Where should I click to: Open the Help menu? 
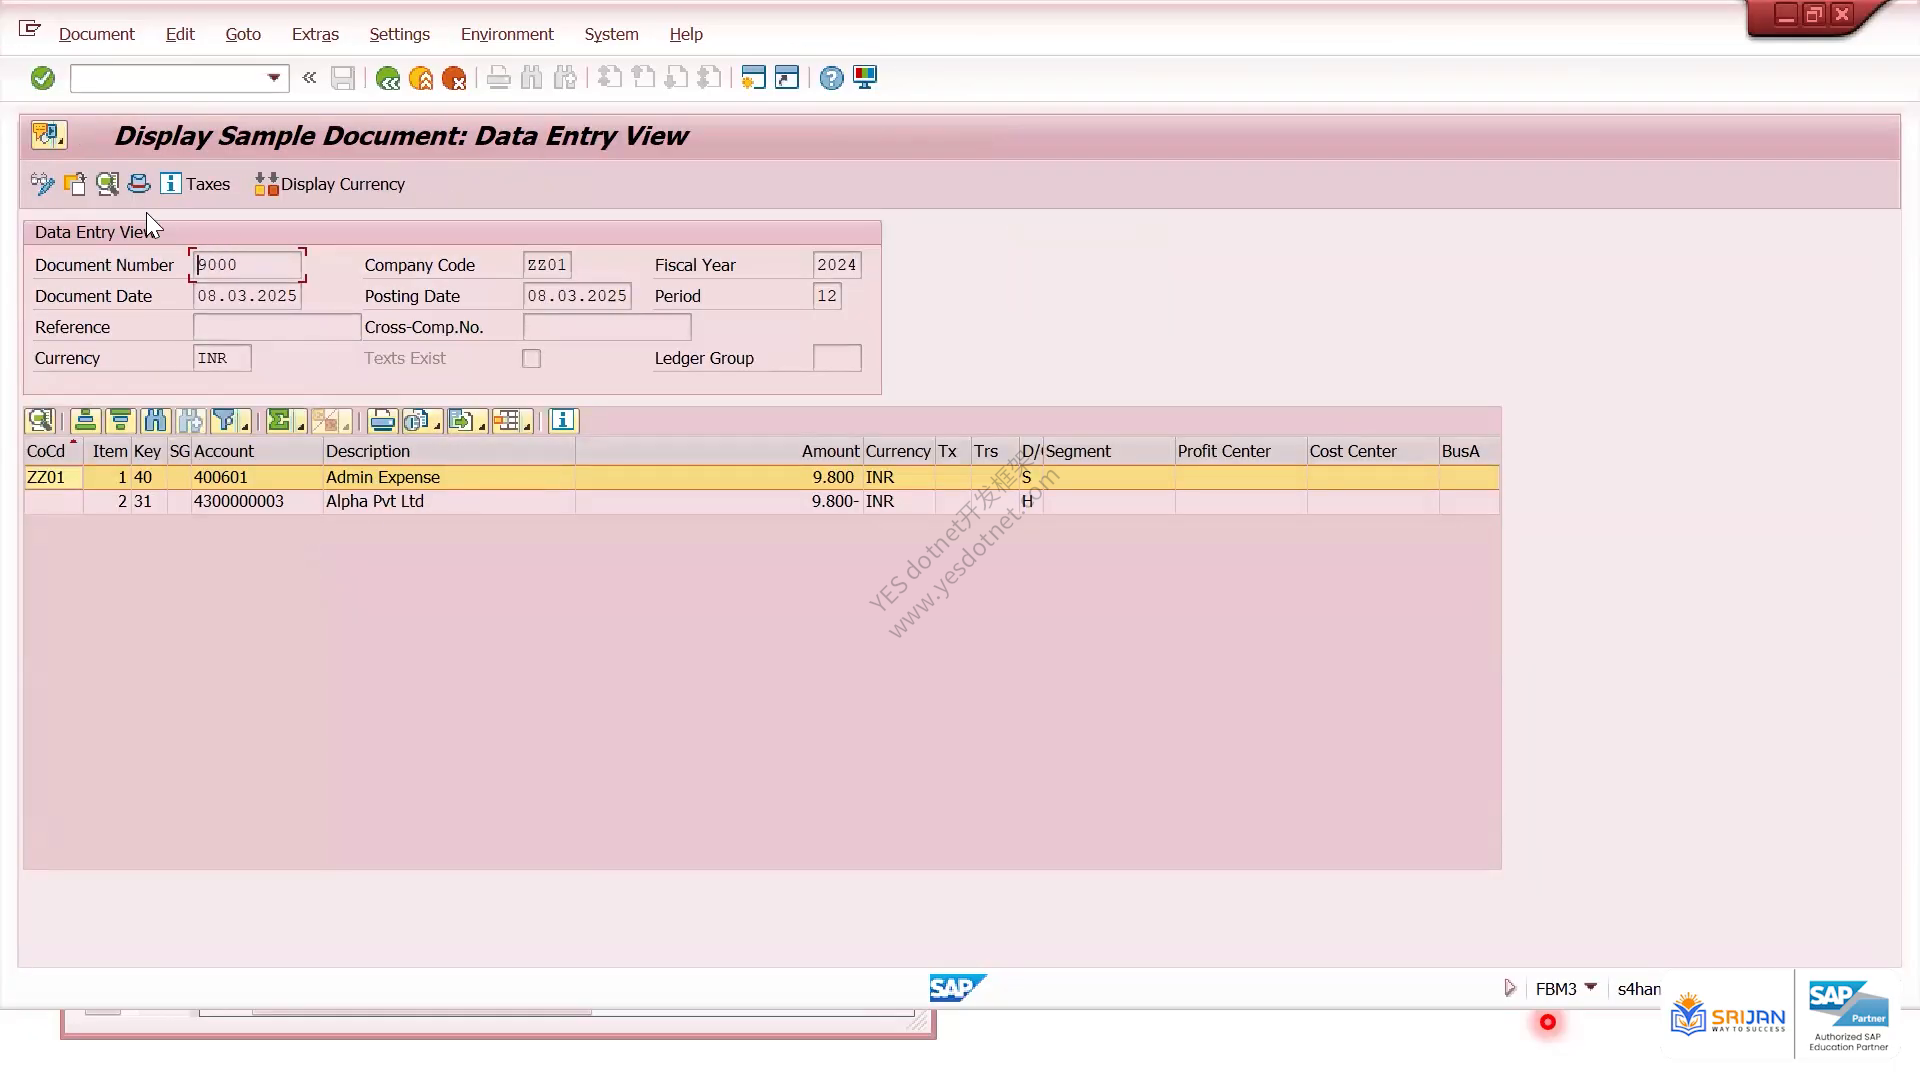[x=686, y=34]
